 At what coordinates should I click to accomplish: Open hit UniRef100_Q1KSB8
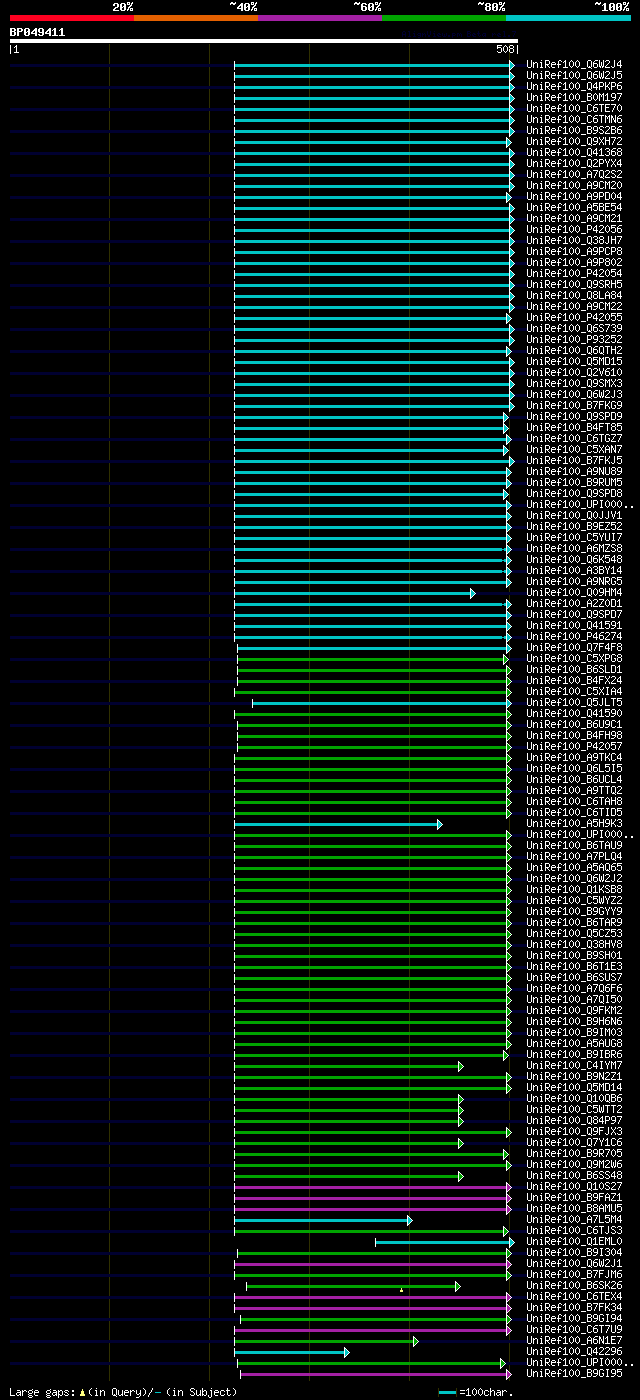pos(574,890)
